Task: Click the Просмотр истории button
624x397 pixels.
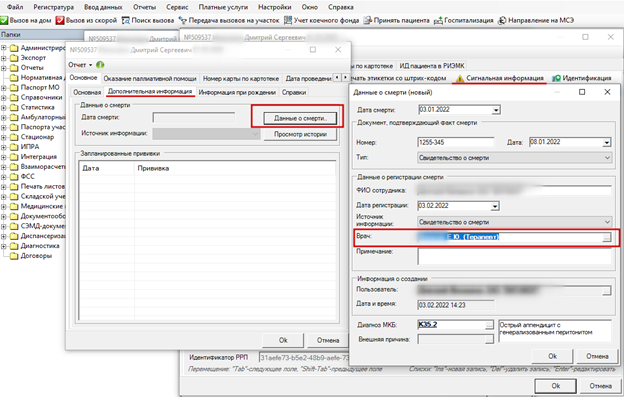Action: [x=300, y=134]
